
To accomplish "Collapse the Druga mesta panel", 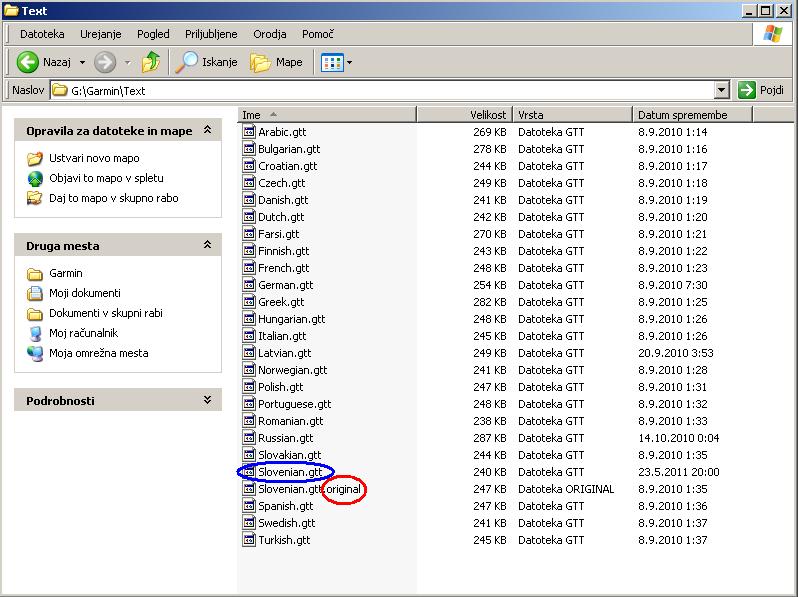I will click(x=208, y=245).
